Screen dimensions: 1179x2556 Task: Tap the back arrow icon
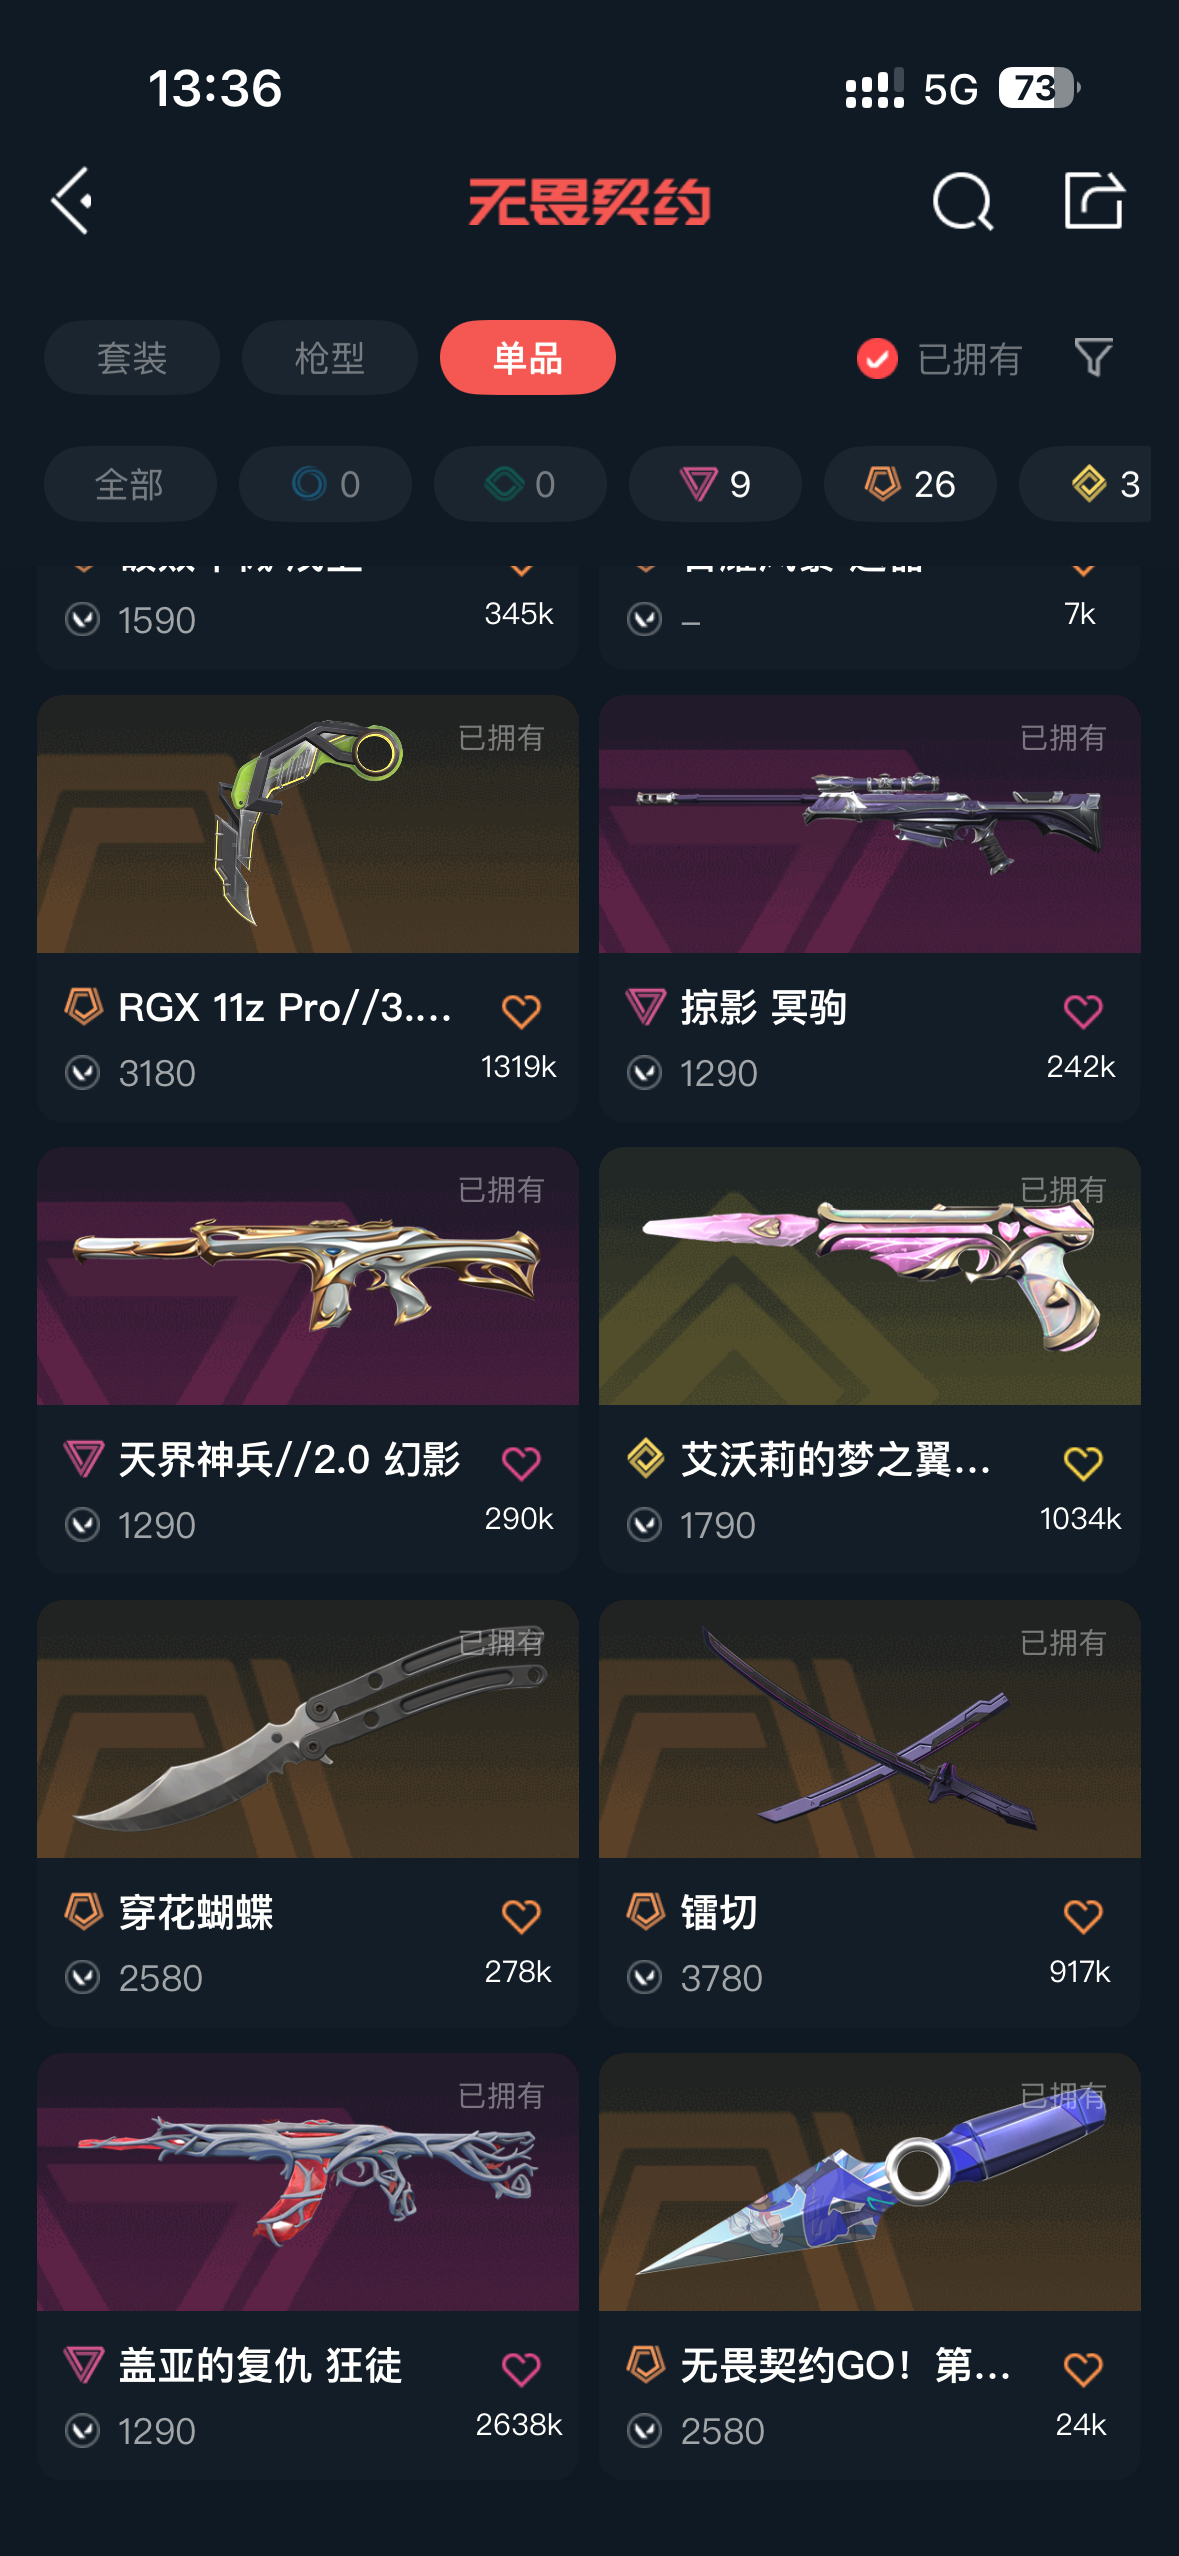(73, 201)
